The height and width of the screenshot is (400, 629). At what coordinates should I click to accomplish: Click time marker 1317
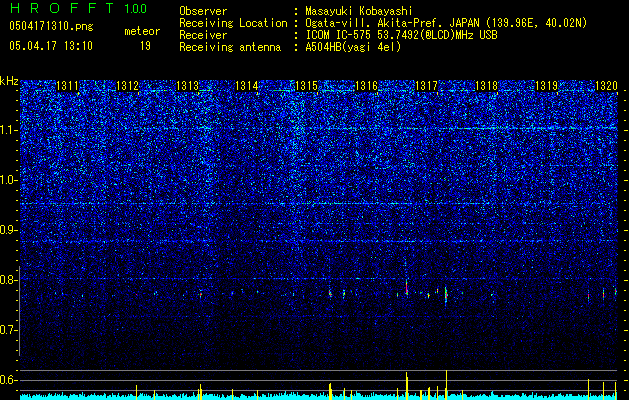pos(426,86)
